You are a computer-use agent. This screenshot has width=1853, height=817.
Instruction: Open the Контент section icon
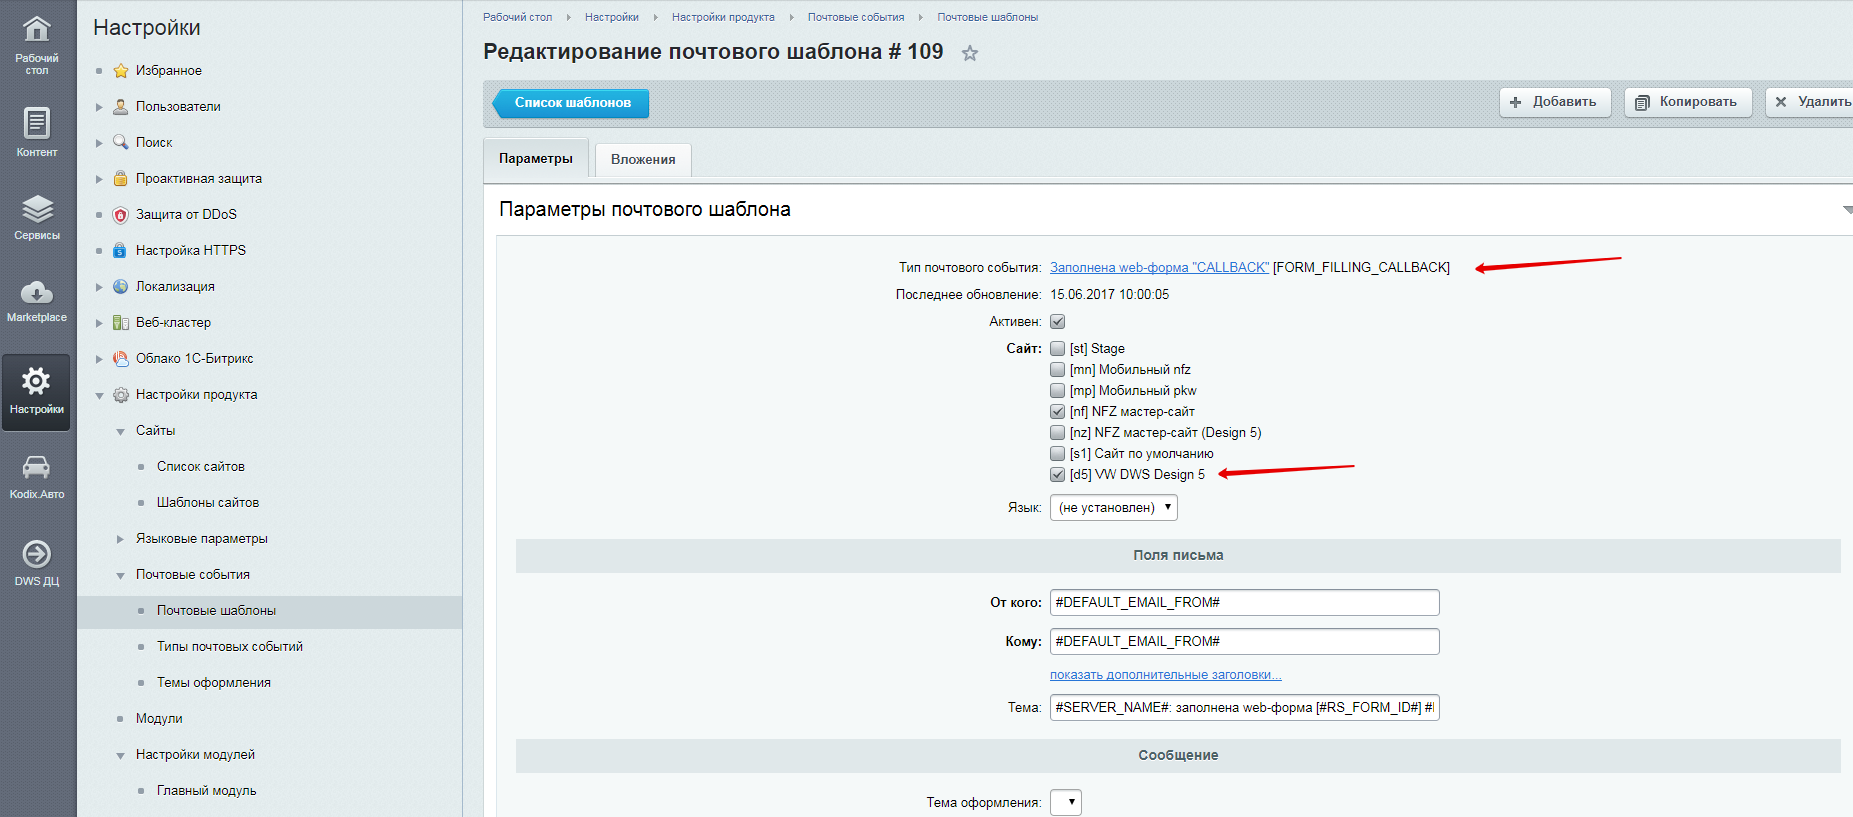[x=37, y=123]
